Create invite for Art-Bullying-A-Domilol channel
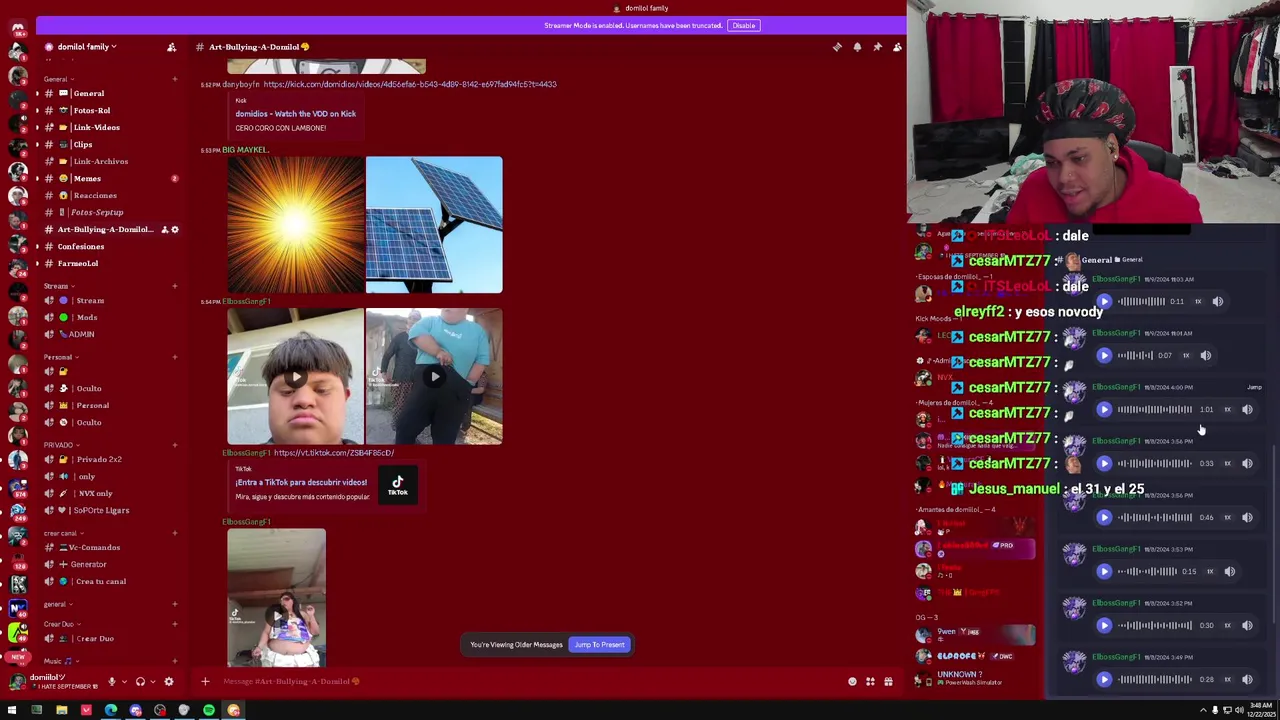The image size is (1280, 720). [164, 230]
